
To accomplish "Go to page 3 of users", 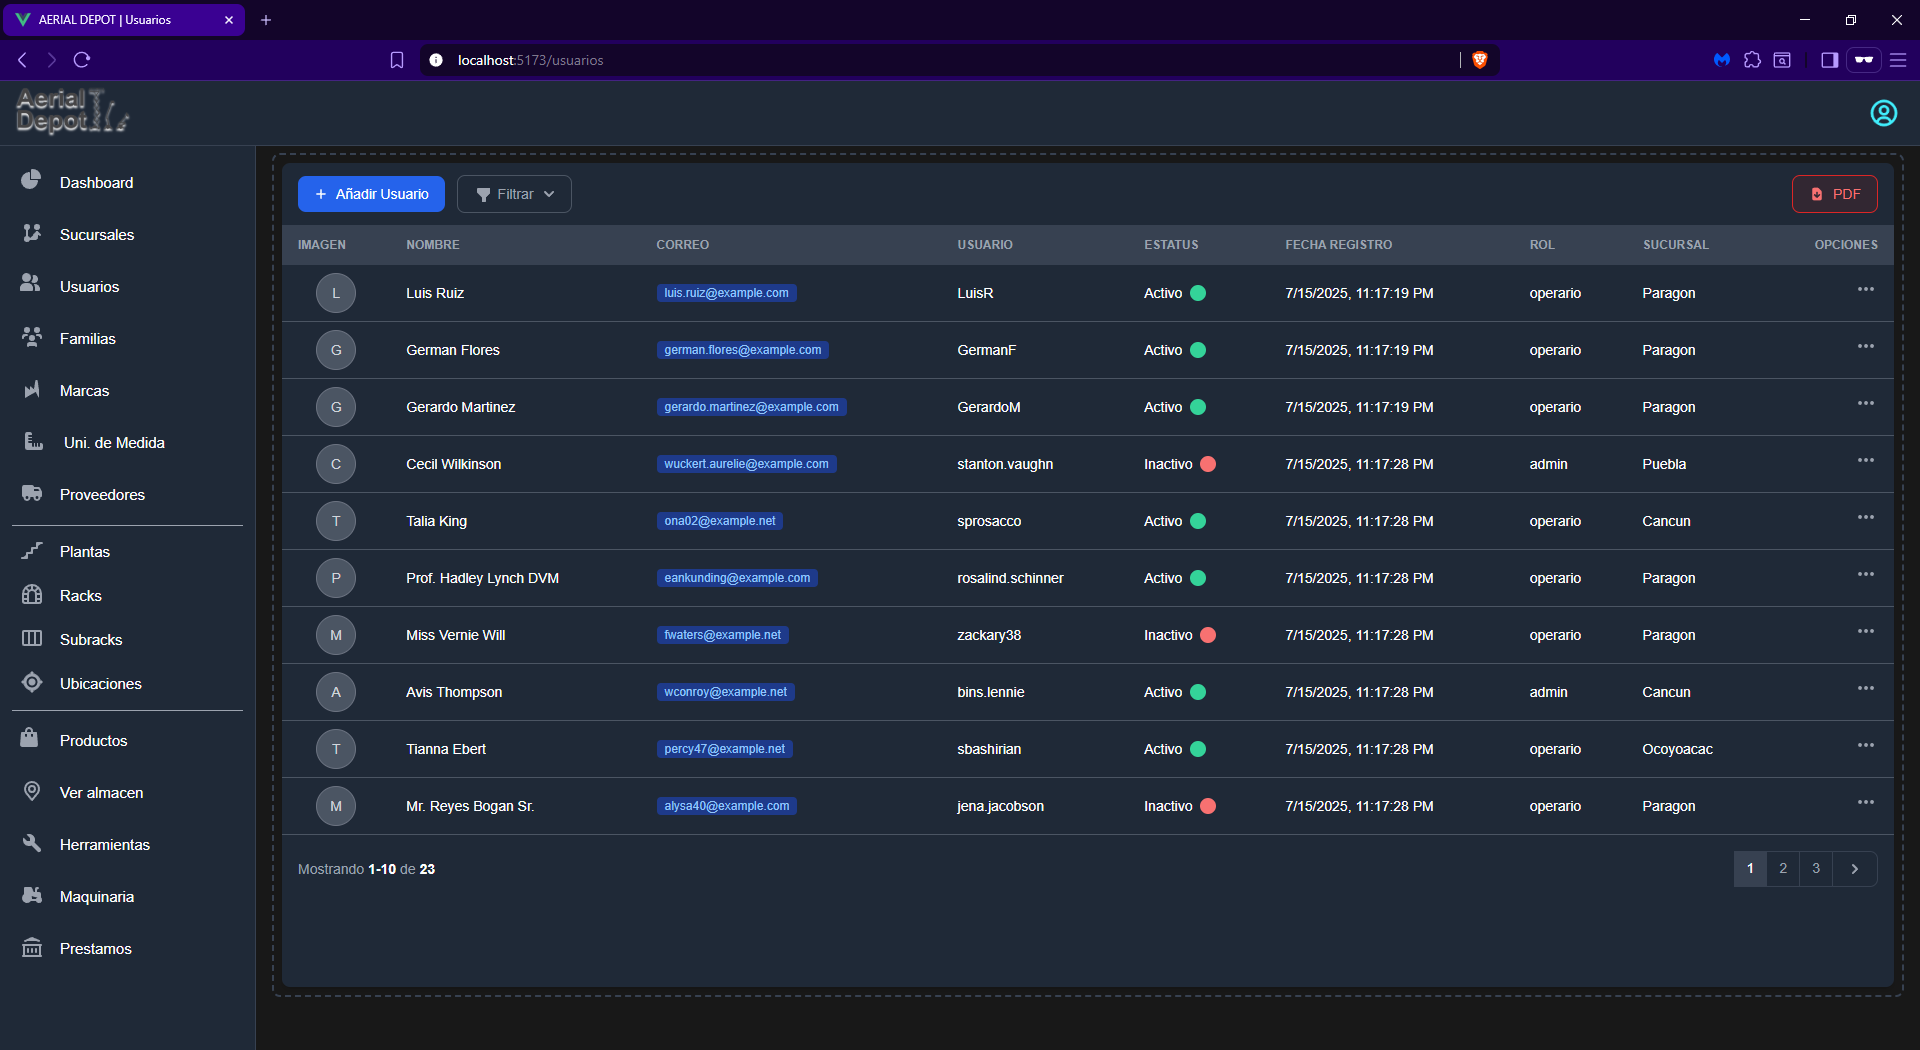I will click(x=1816, y=869).
